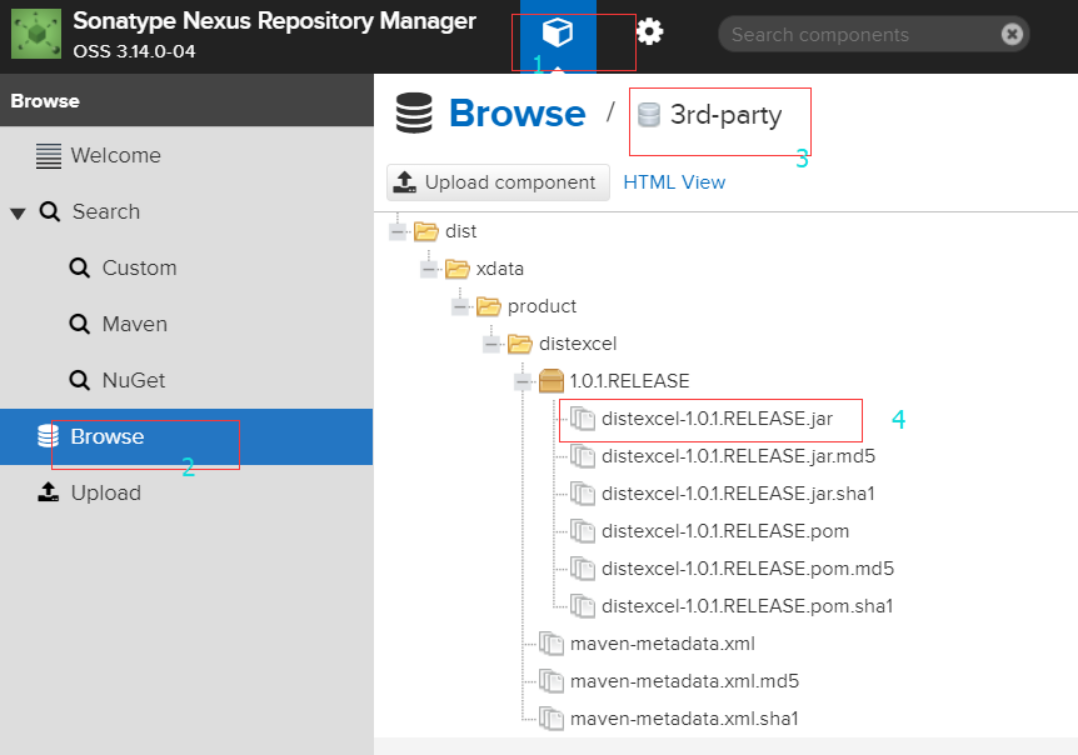
Task: Click the Welcome lines icon
Action: point(48,156)
